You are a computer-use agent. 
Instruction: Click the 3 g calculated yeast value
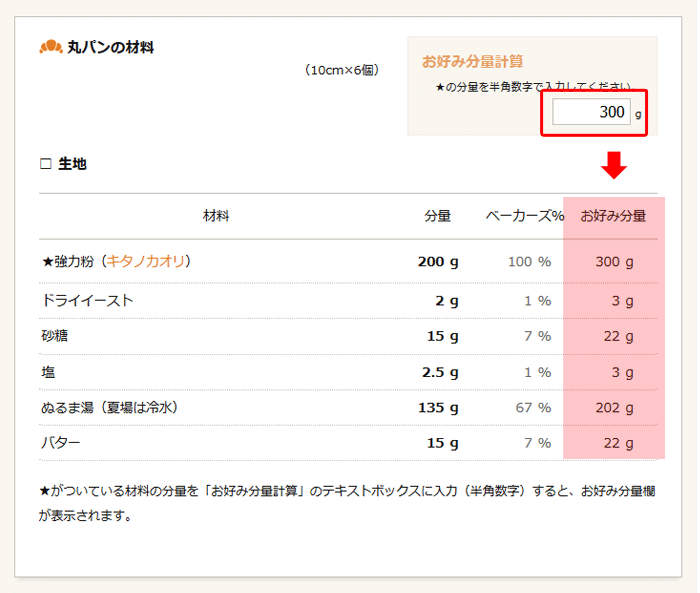[623, 301]
